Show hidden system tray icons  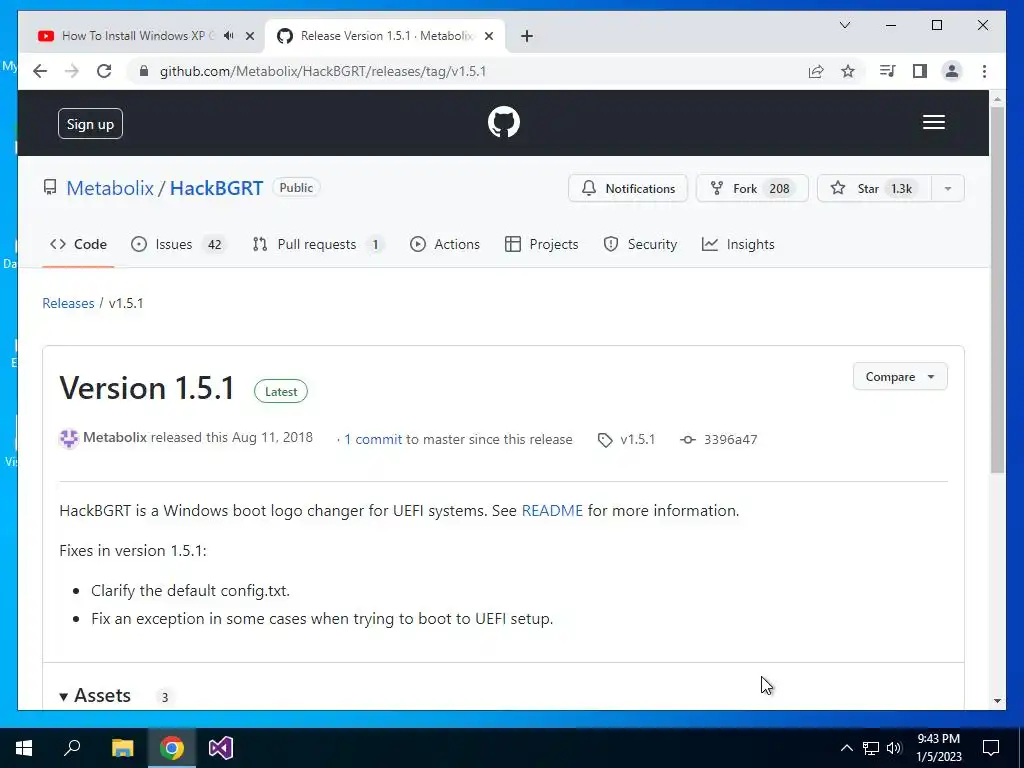tap(846, 748)
